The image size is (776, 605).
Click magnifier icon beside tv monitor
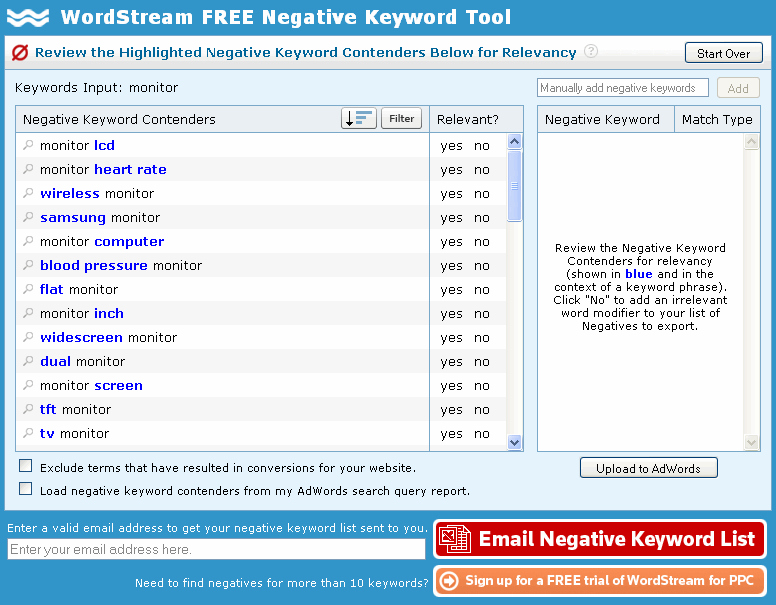28,433
